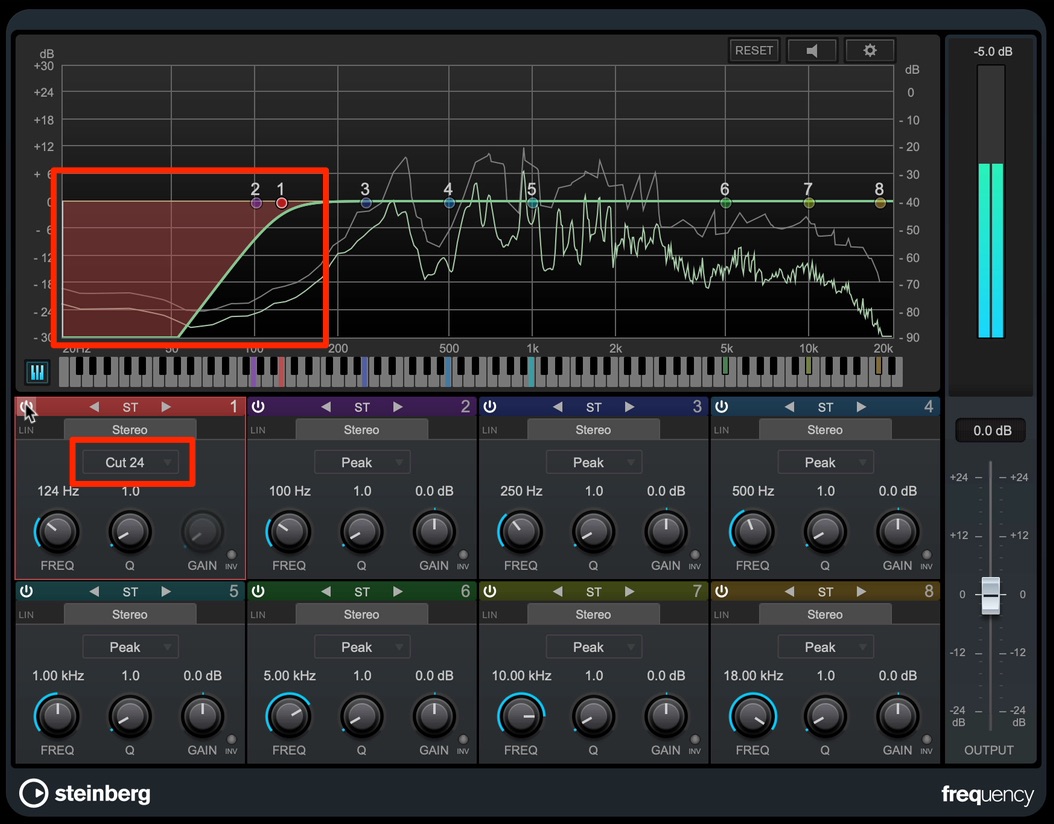Click band 2 right arrow next to ST
The width and height of the screenshot is (1054, 824).
click(398, 407)
